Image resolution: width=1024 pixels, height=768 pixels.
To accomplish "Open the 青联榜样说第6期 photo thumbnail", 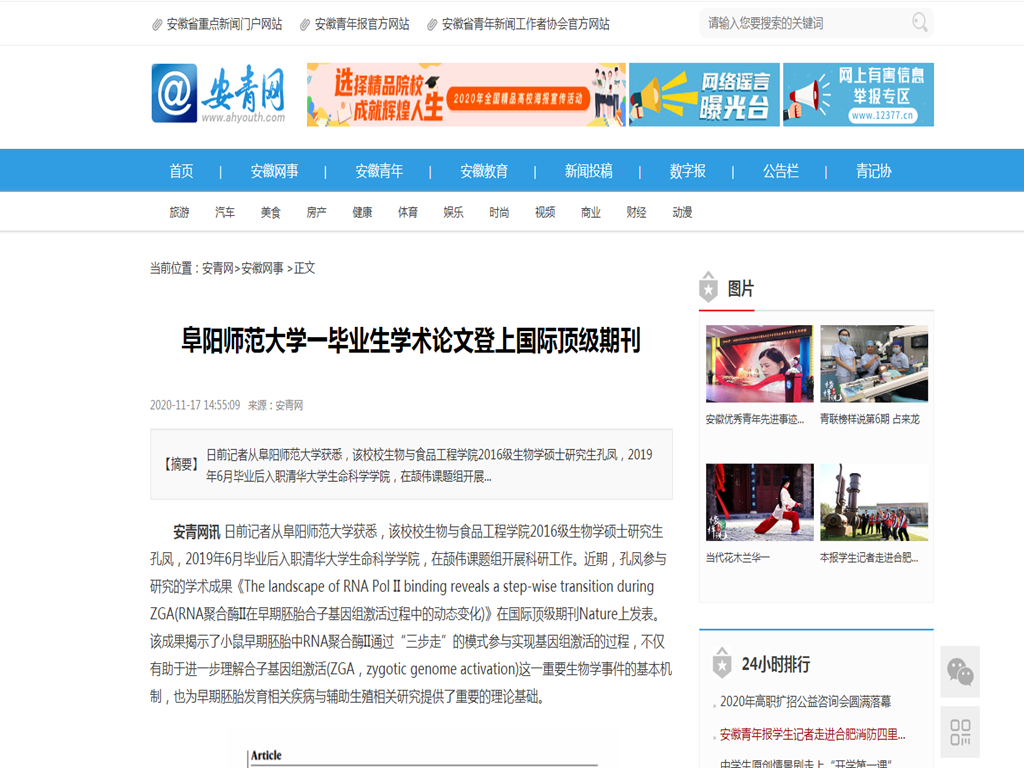I will [x=874, y=364].
